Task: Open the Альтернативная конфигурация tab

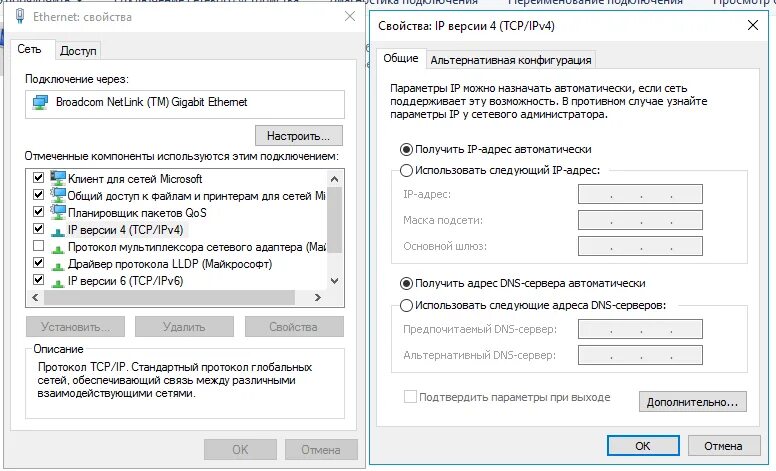Action: click(511, 60)
